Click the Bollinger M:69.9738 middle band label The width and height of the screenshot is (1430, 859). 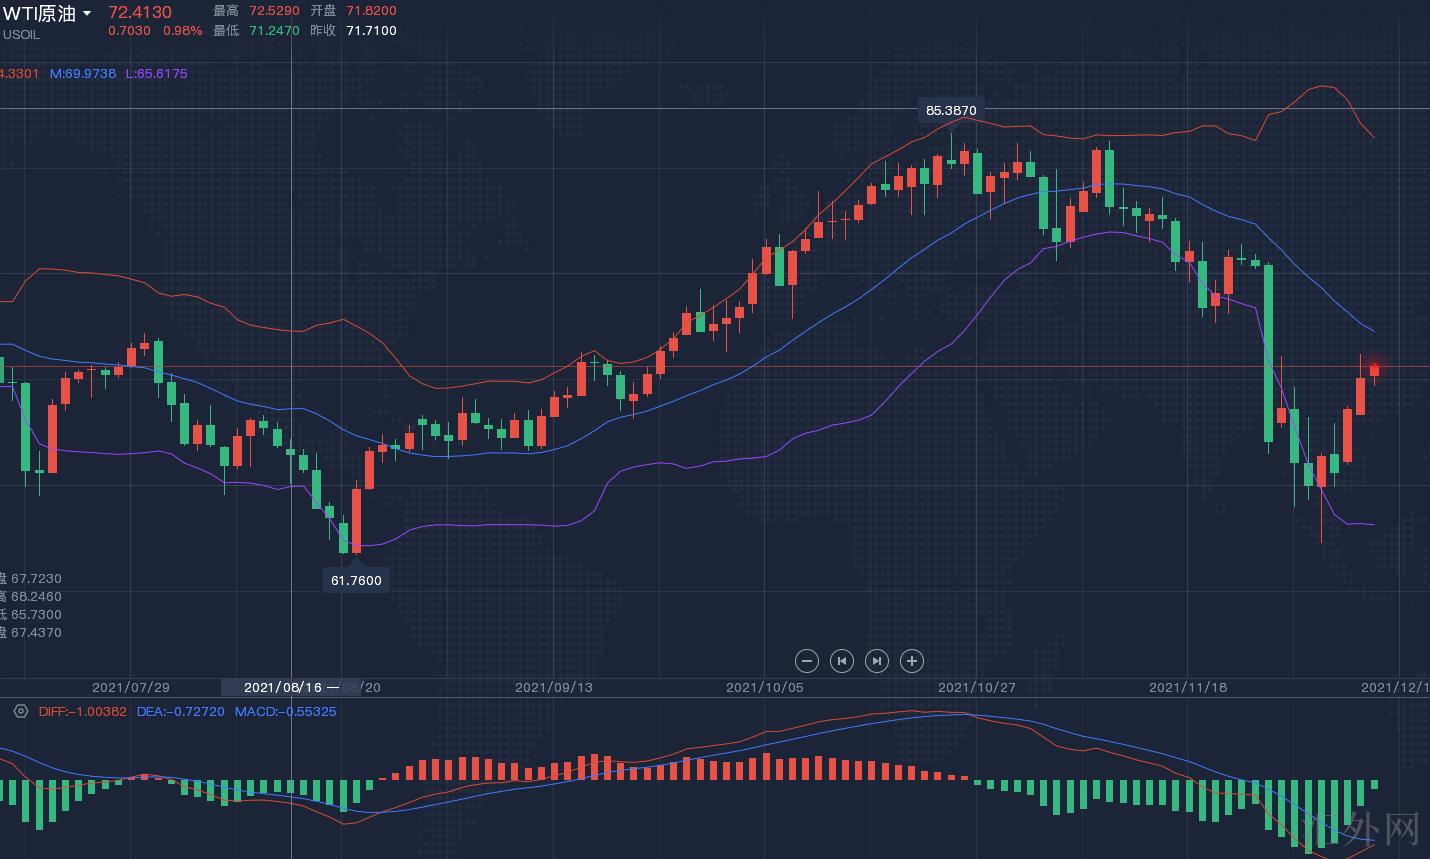click(83, 73)
